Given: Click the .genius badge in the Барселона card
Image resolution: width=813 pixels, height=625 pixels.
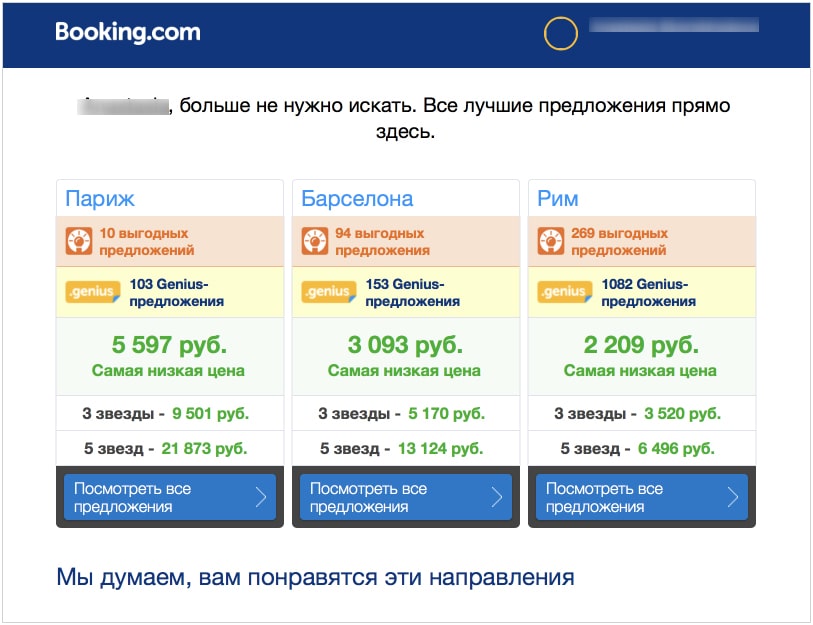Looking at the screenshot, I should pos(329,291).
